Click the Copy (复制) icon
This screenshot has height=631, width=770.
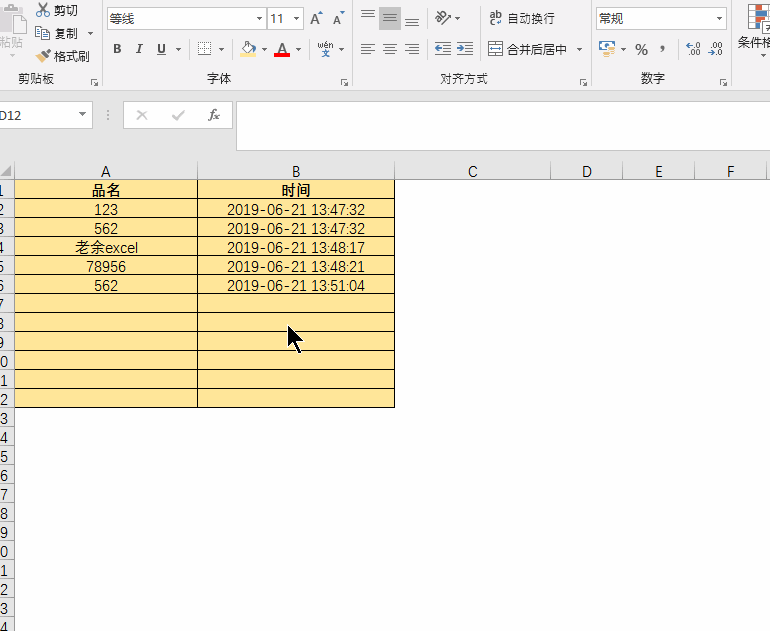click(x=42, y=33)
